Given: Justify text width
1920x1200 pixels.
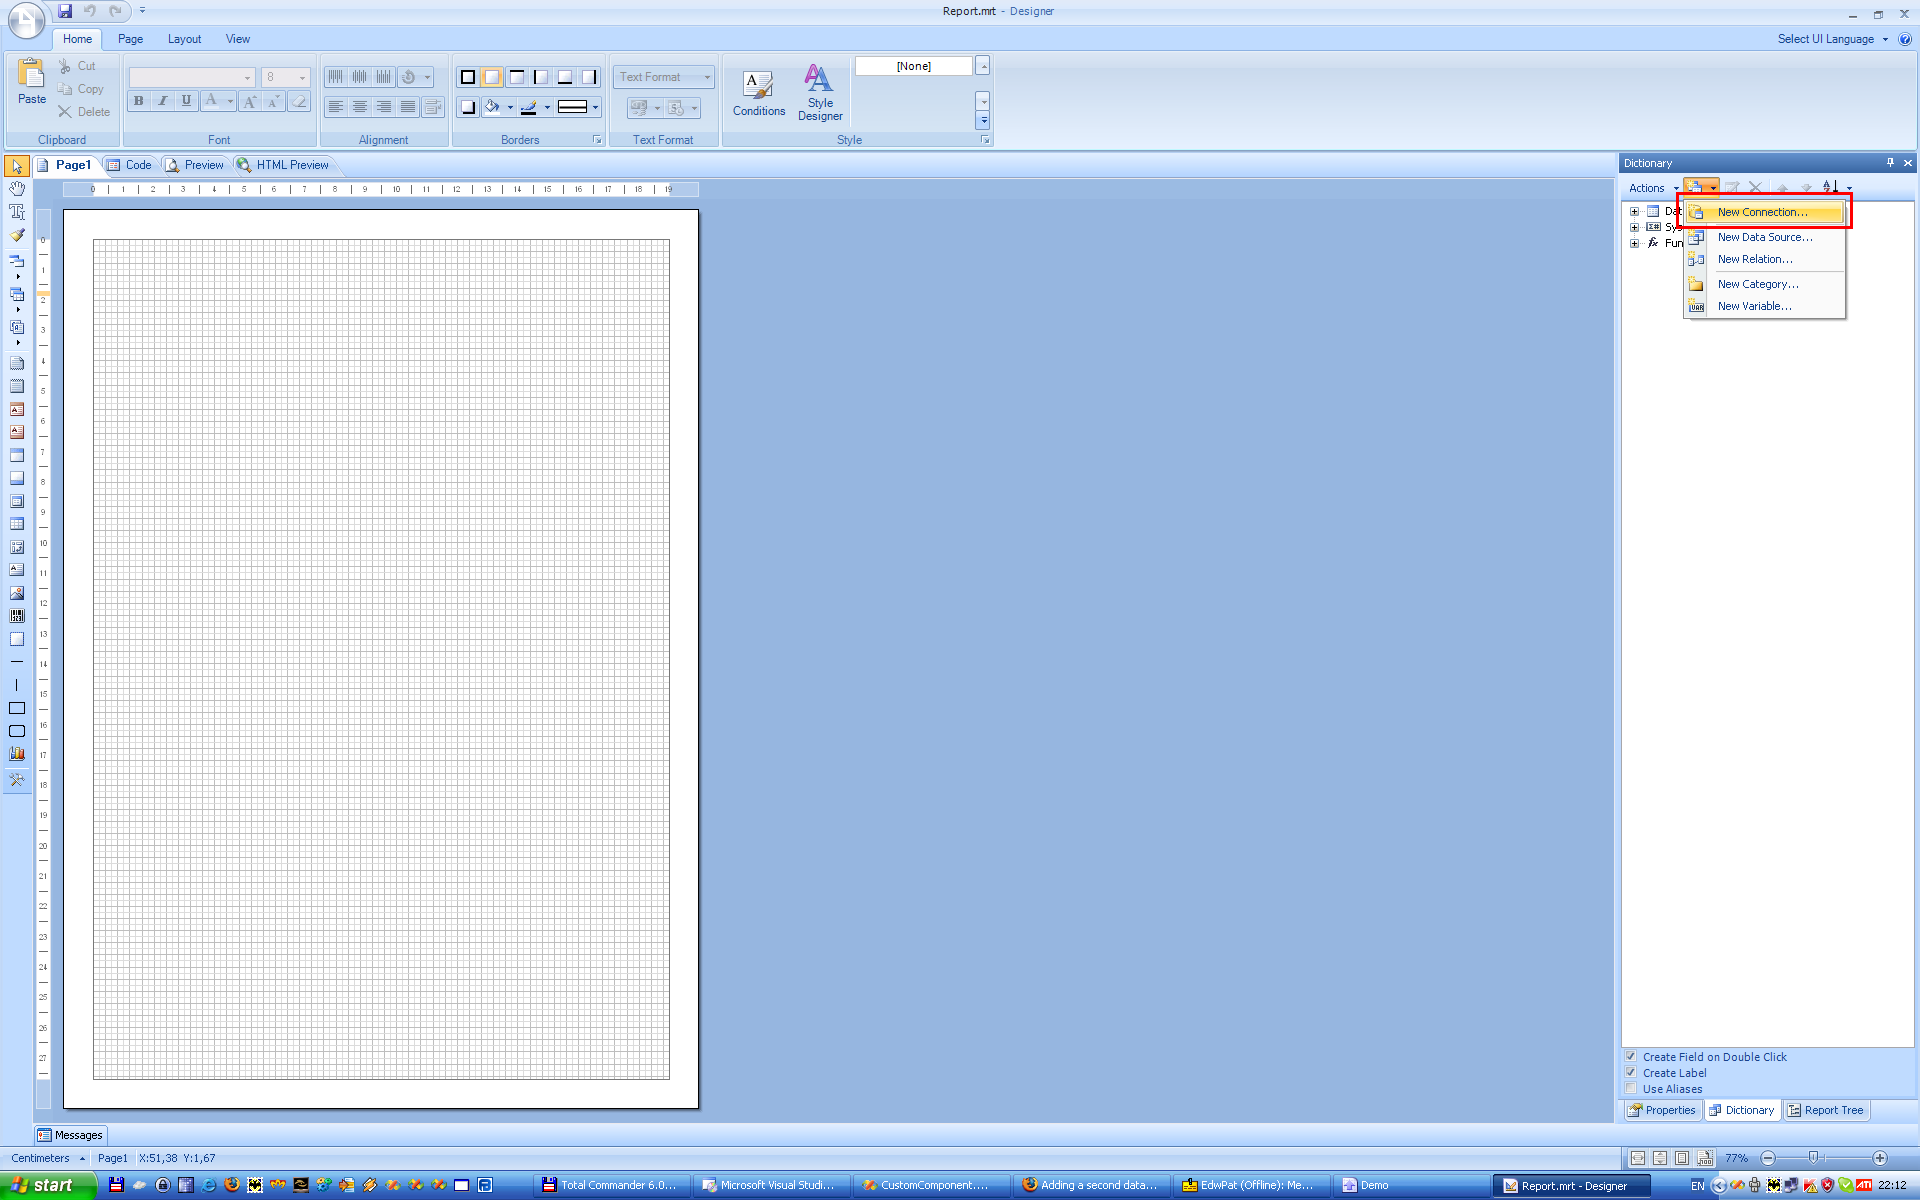Looking at the screenshot, I should click(408, 107).
